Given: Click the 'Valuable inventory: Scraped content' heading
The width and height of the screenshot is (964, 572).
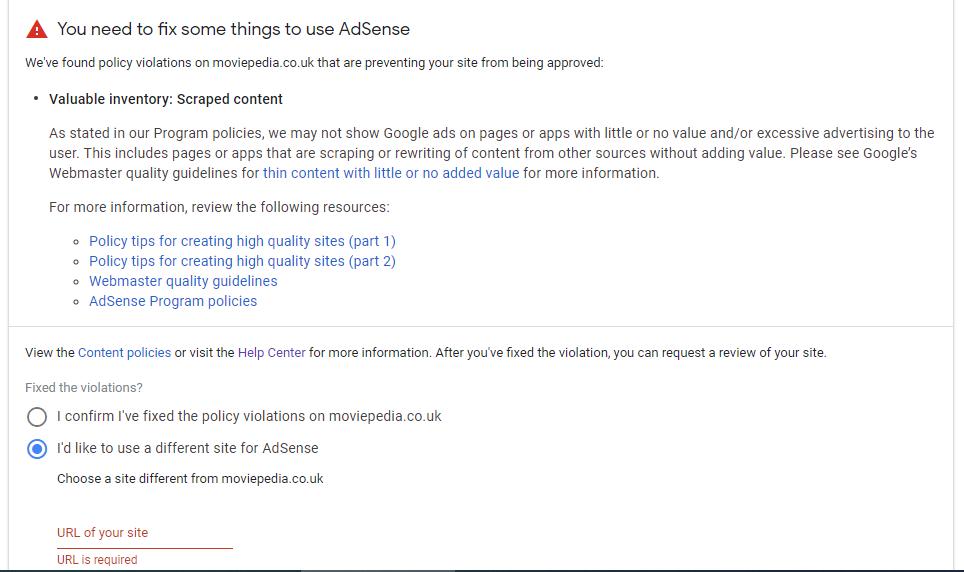Looking at the screenshot, I should tap(166, 100).
